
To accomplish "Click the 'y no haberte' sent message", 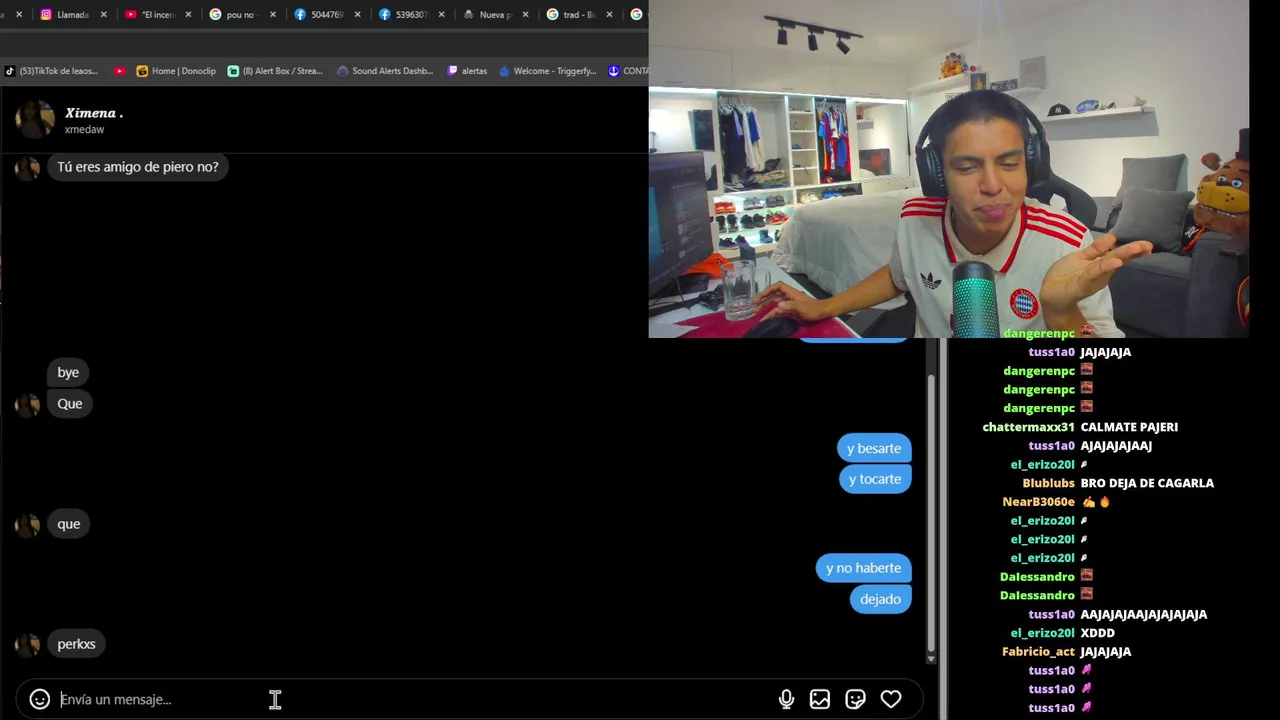I will (x=863, y=568).
